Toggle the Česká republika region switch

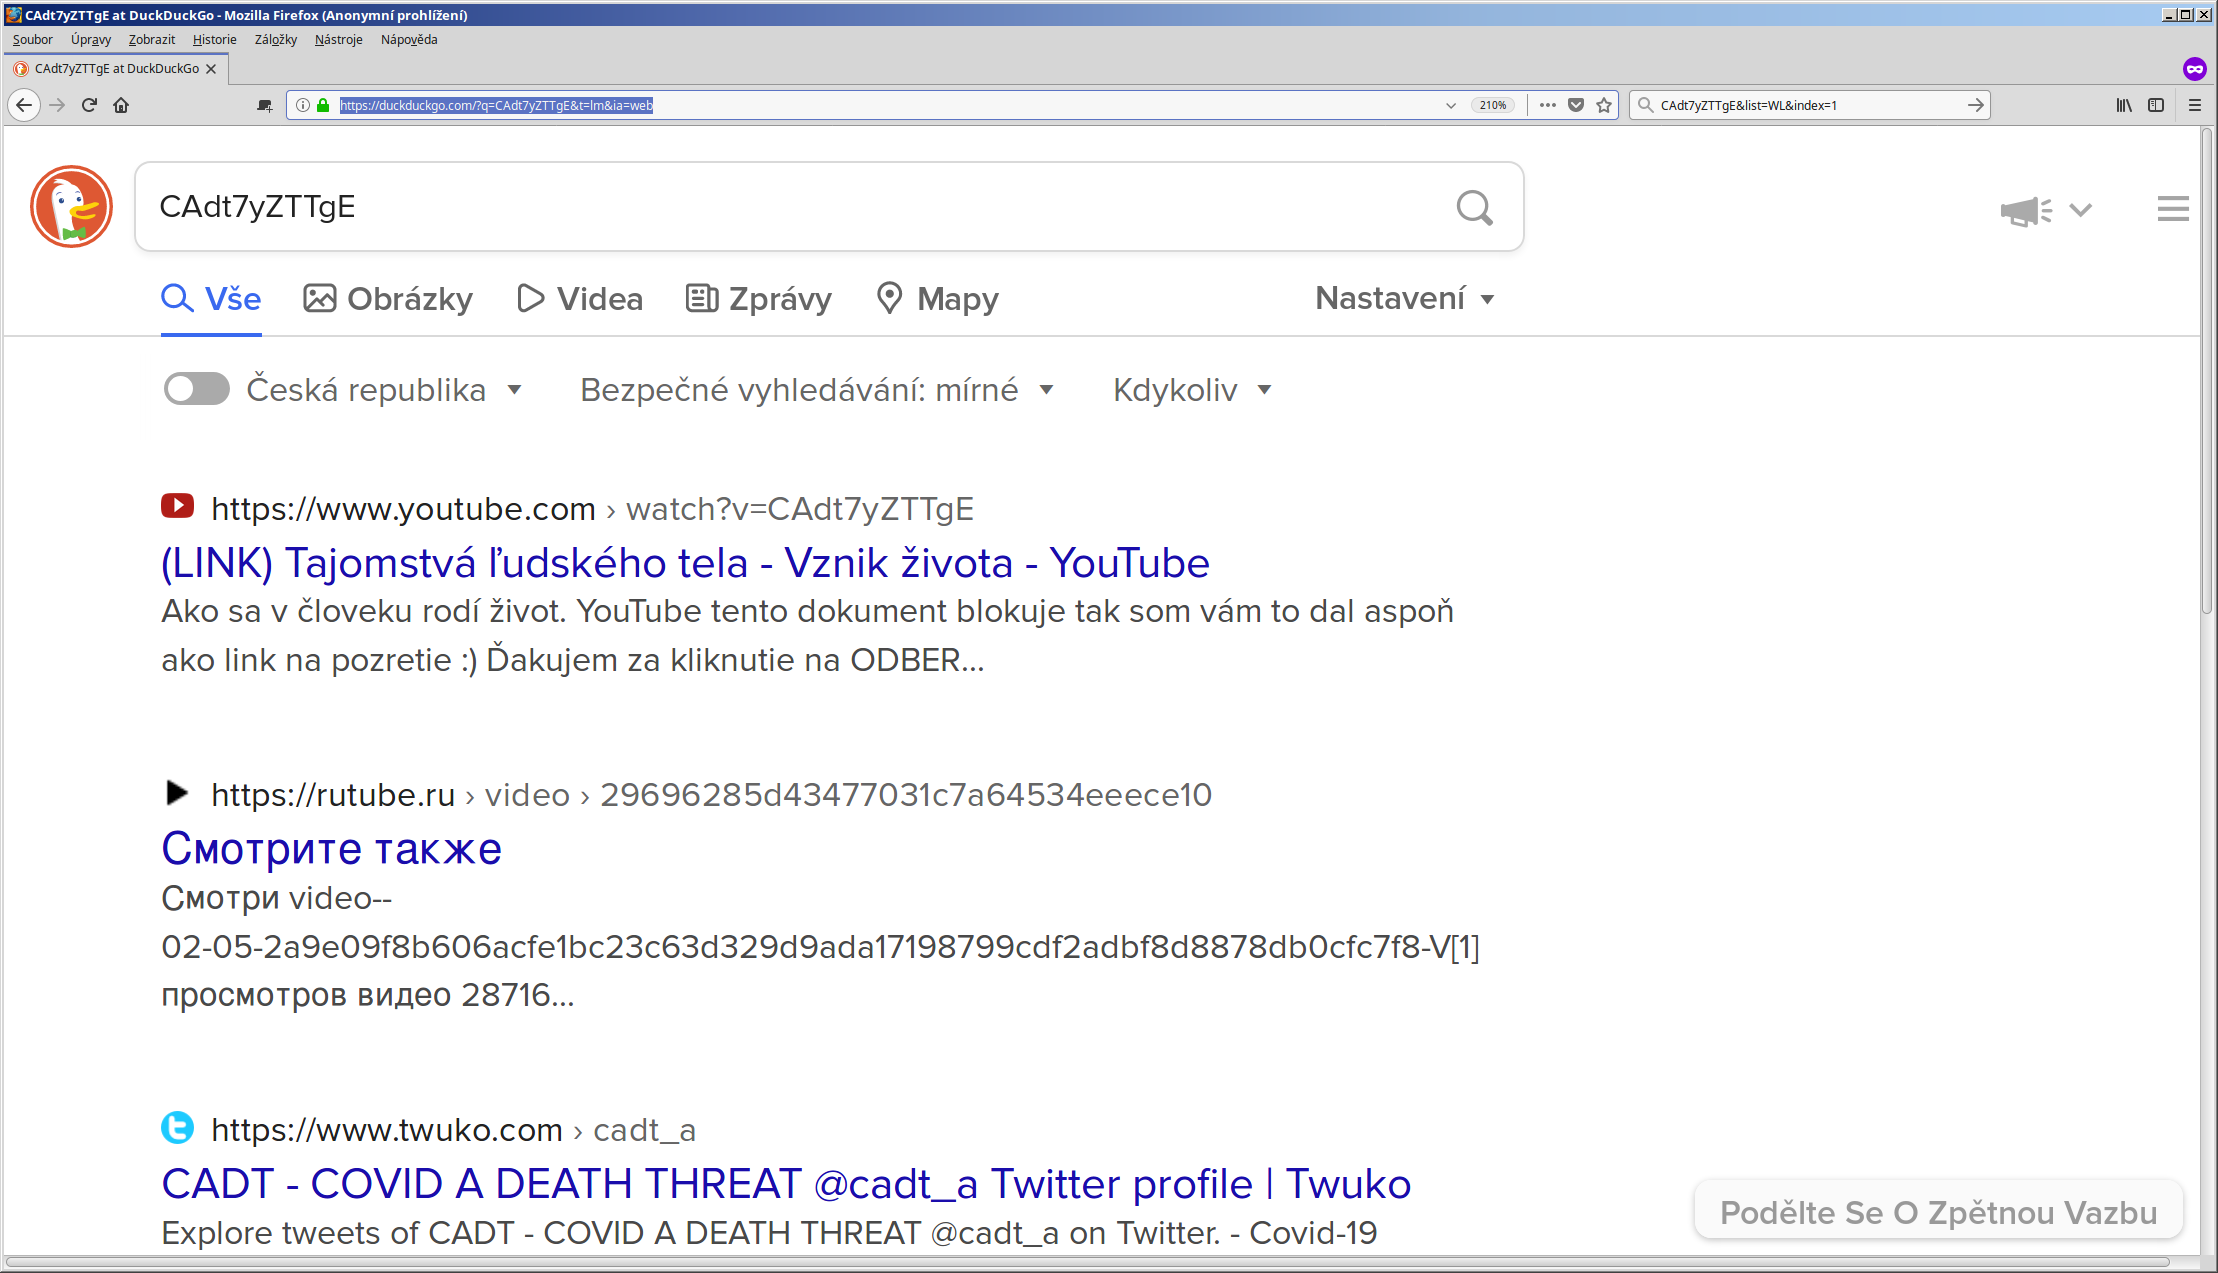tap(196, 389)
